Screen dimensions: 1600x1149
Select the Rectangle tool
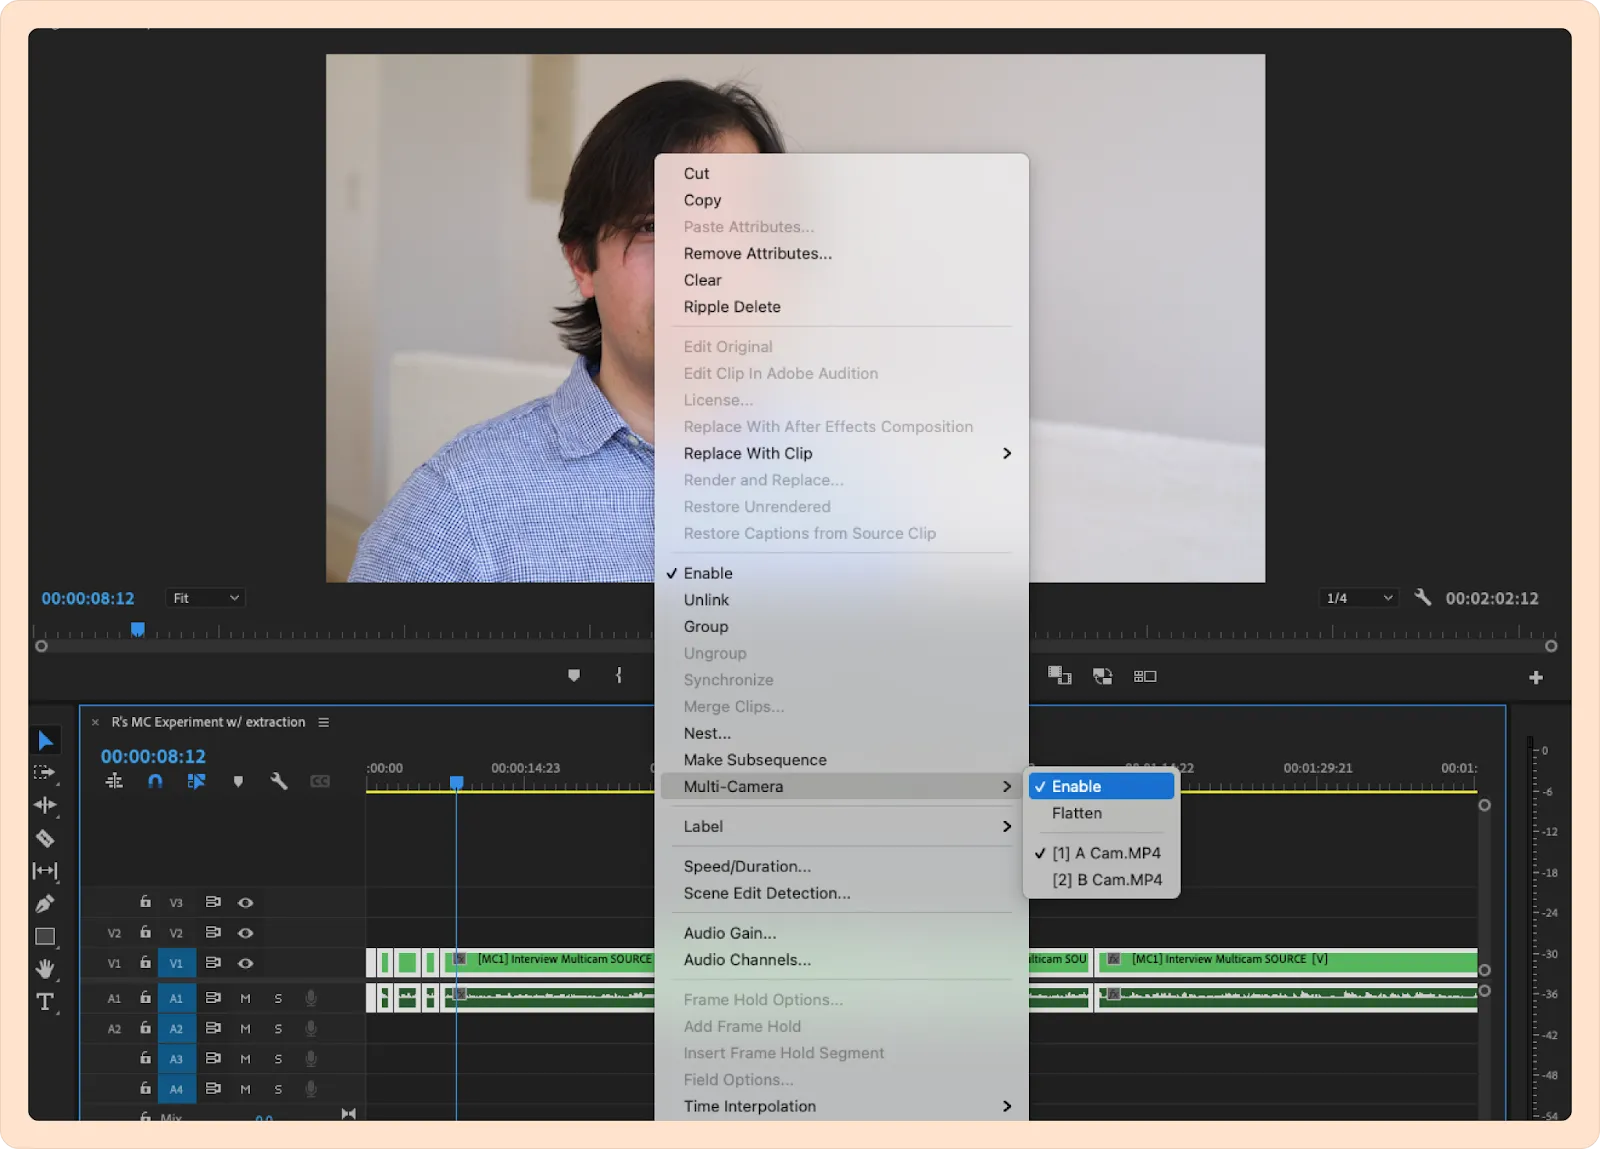click(45, 937)
